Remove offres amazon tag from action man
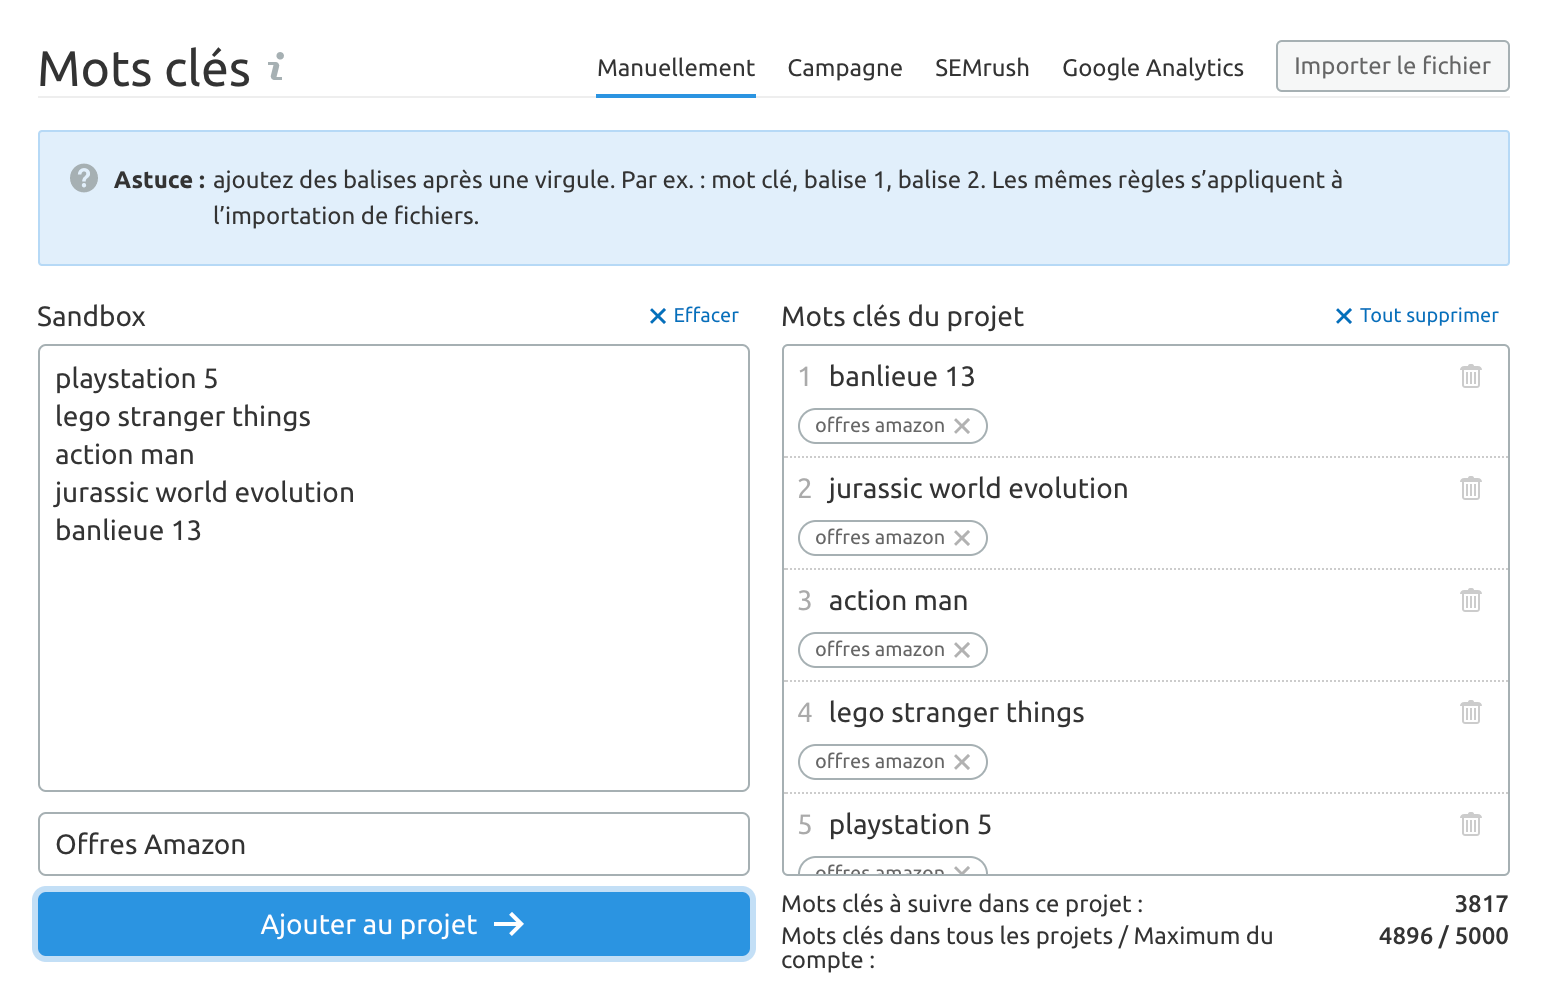1557x1004 pixels. [x=962, y=650]
